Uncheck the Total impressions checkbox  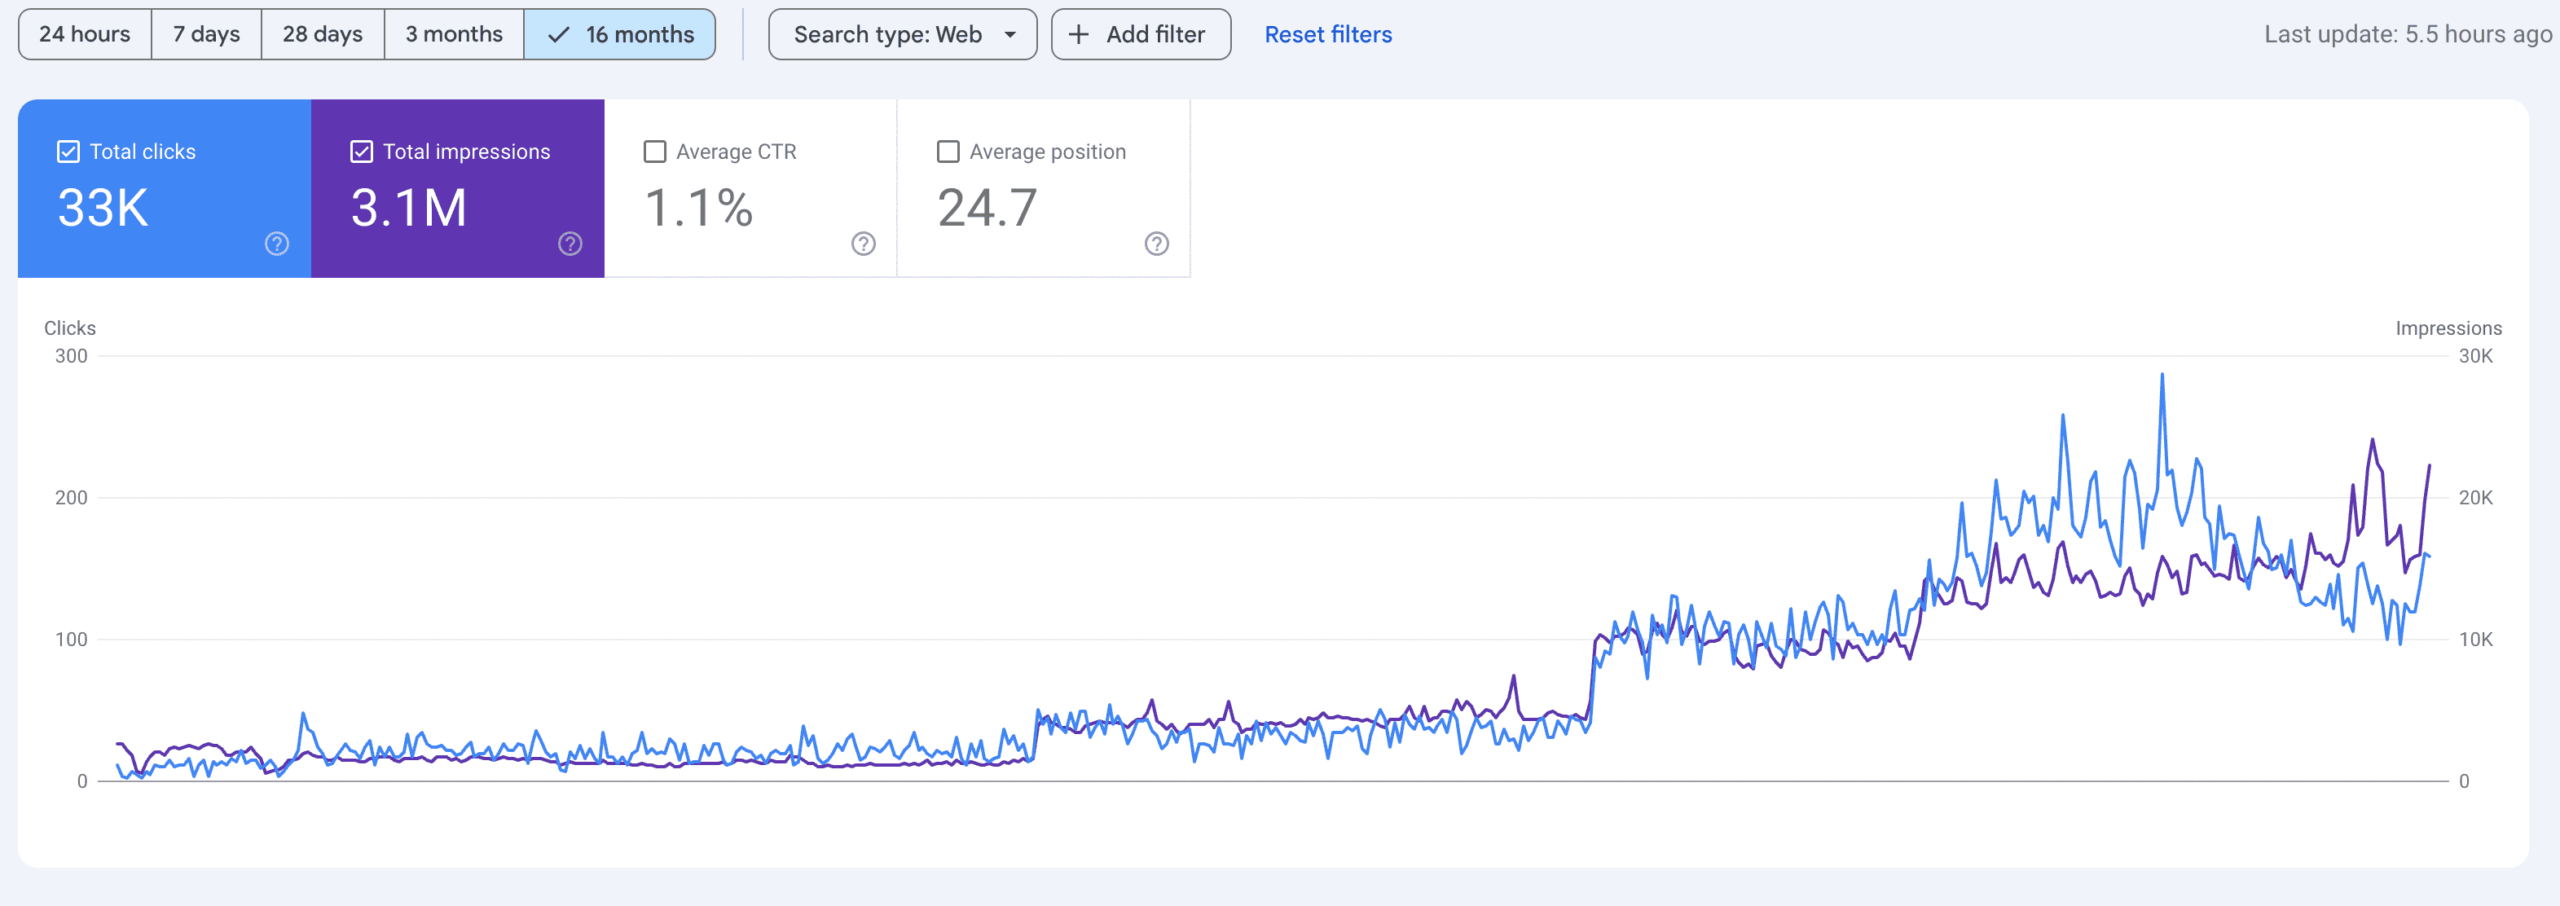click(362, 152)
